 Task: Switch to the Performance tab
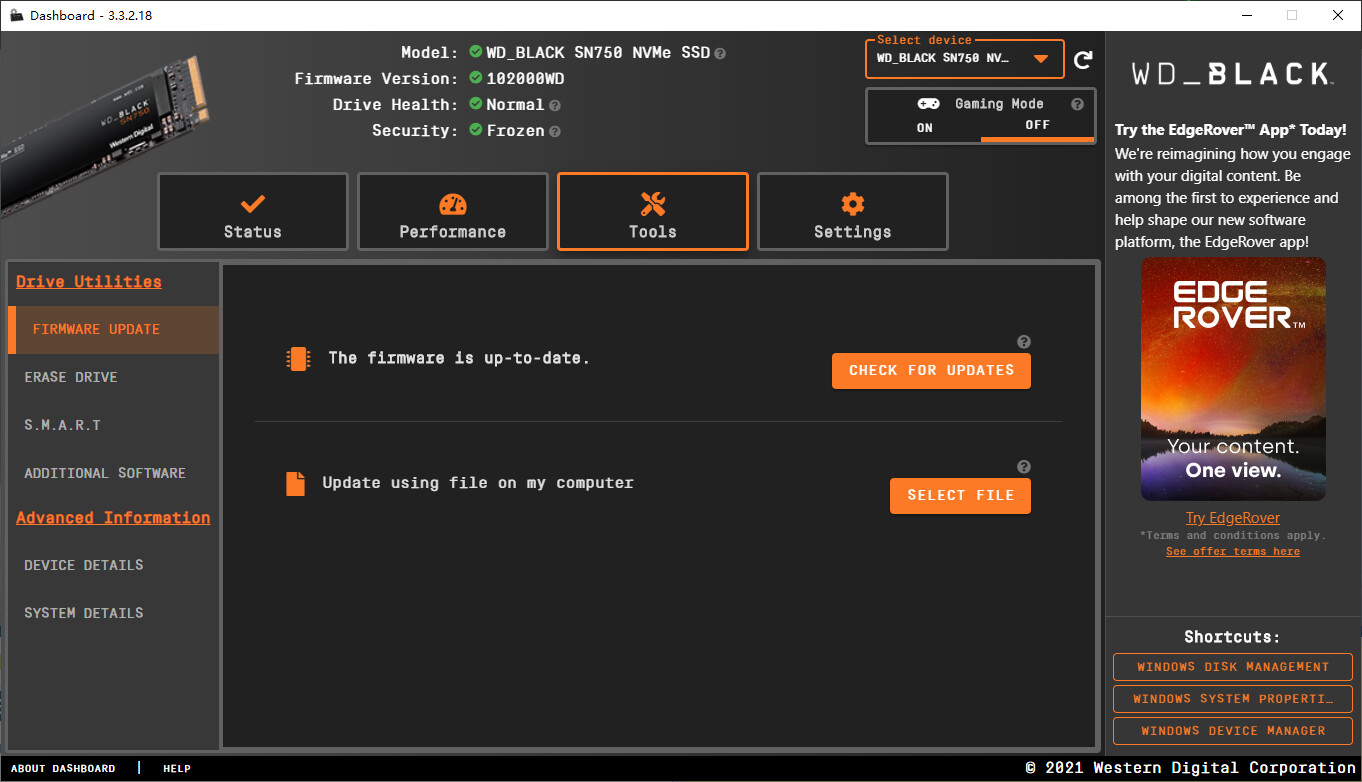coord(453,212)
